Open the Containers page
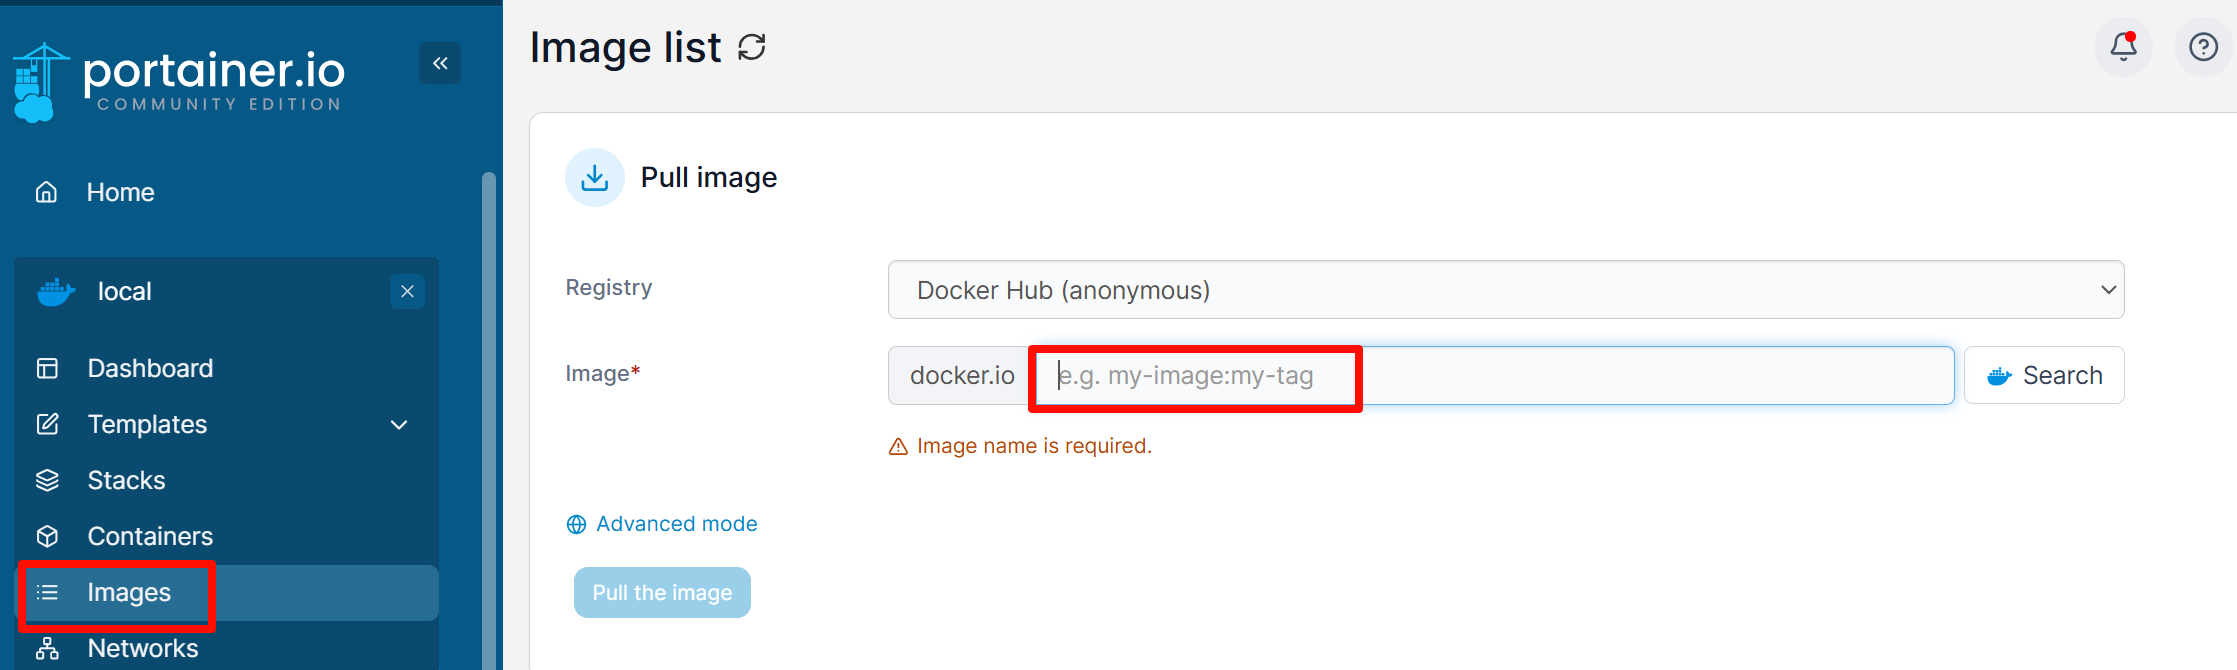This screenshot has height=670, width=2237. pyautogui.click(x=150, y=536)
